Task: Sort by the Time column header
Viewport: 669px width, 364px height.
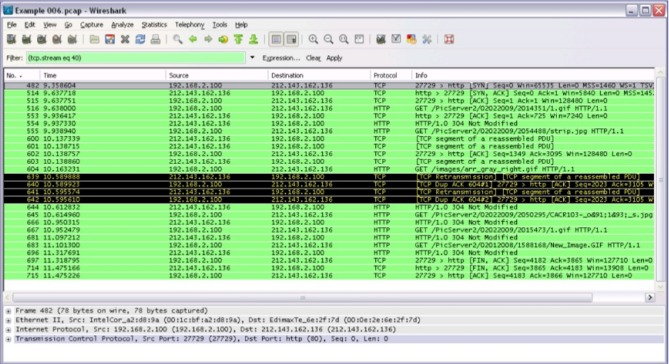Action: point(103,75)
